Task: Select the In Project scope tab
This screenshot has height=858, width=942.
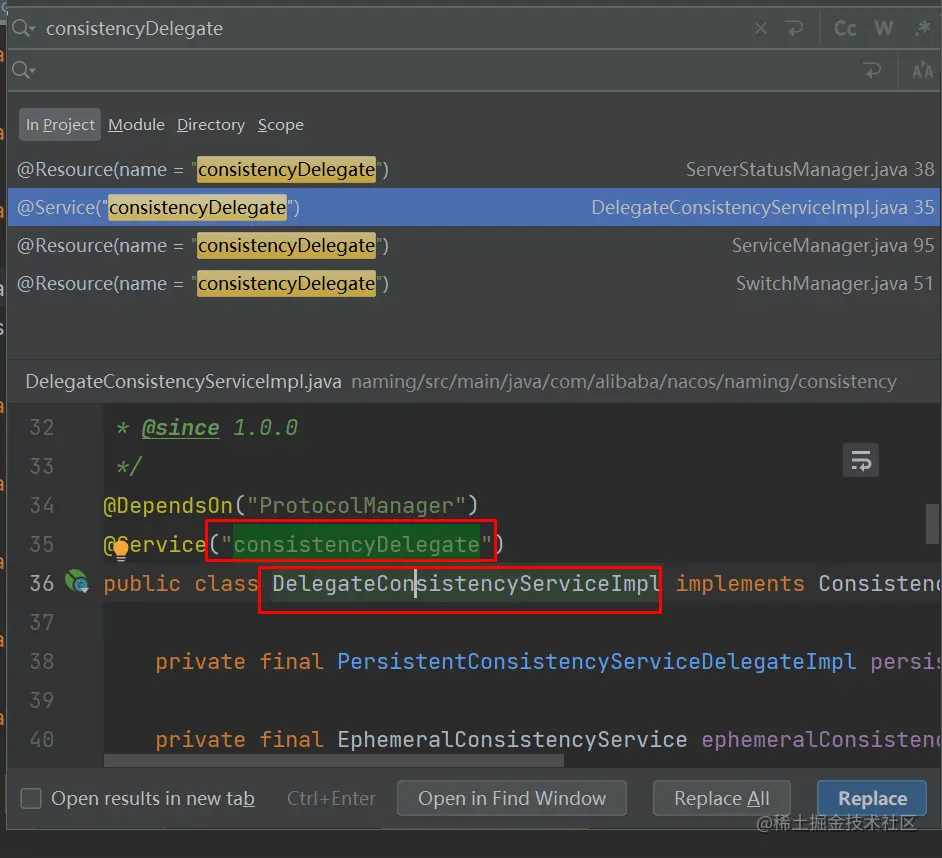Action: [60, 124]
